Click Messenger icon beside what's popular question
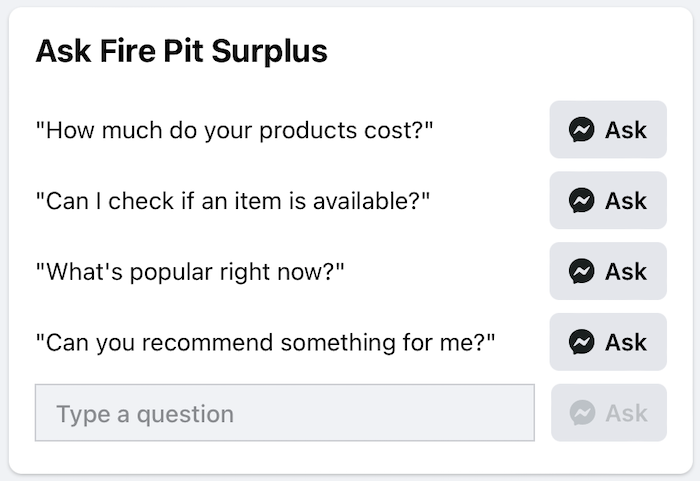Screen dimensions: 700x481 [582, 271]
